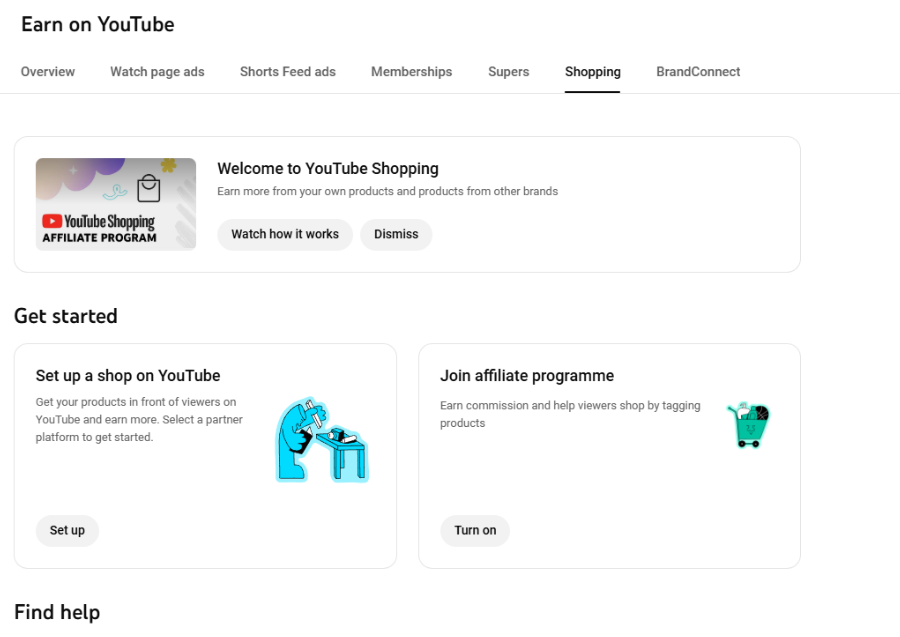Click the green shopping cart illustration
Screen dimensions: 900x637
(748, 425)
